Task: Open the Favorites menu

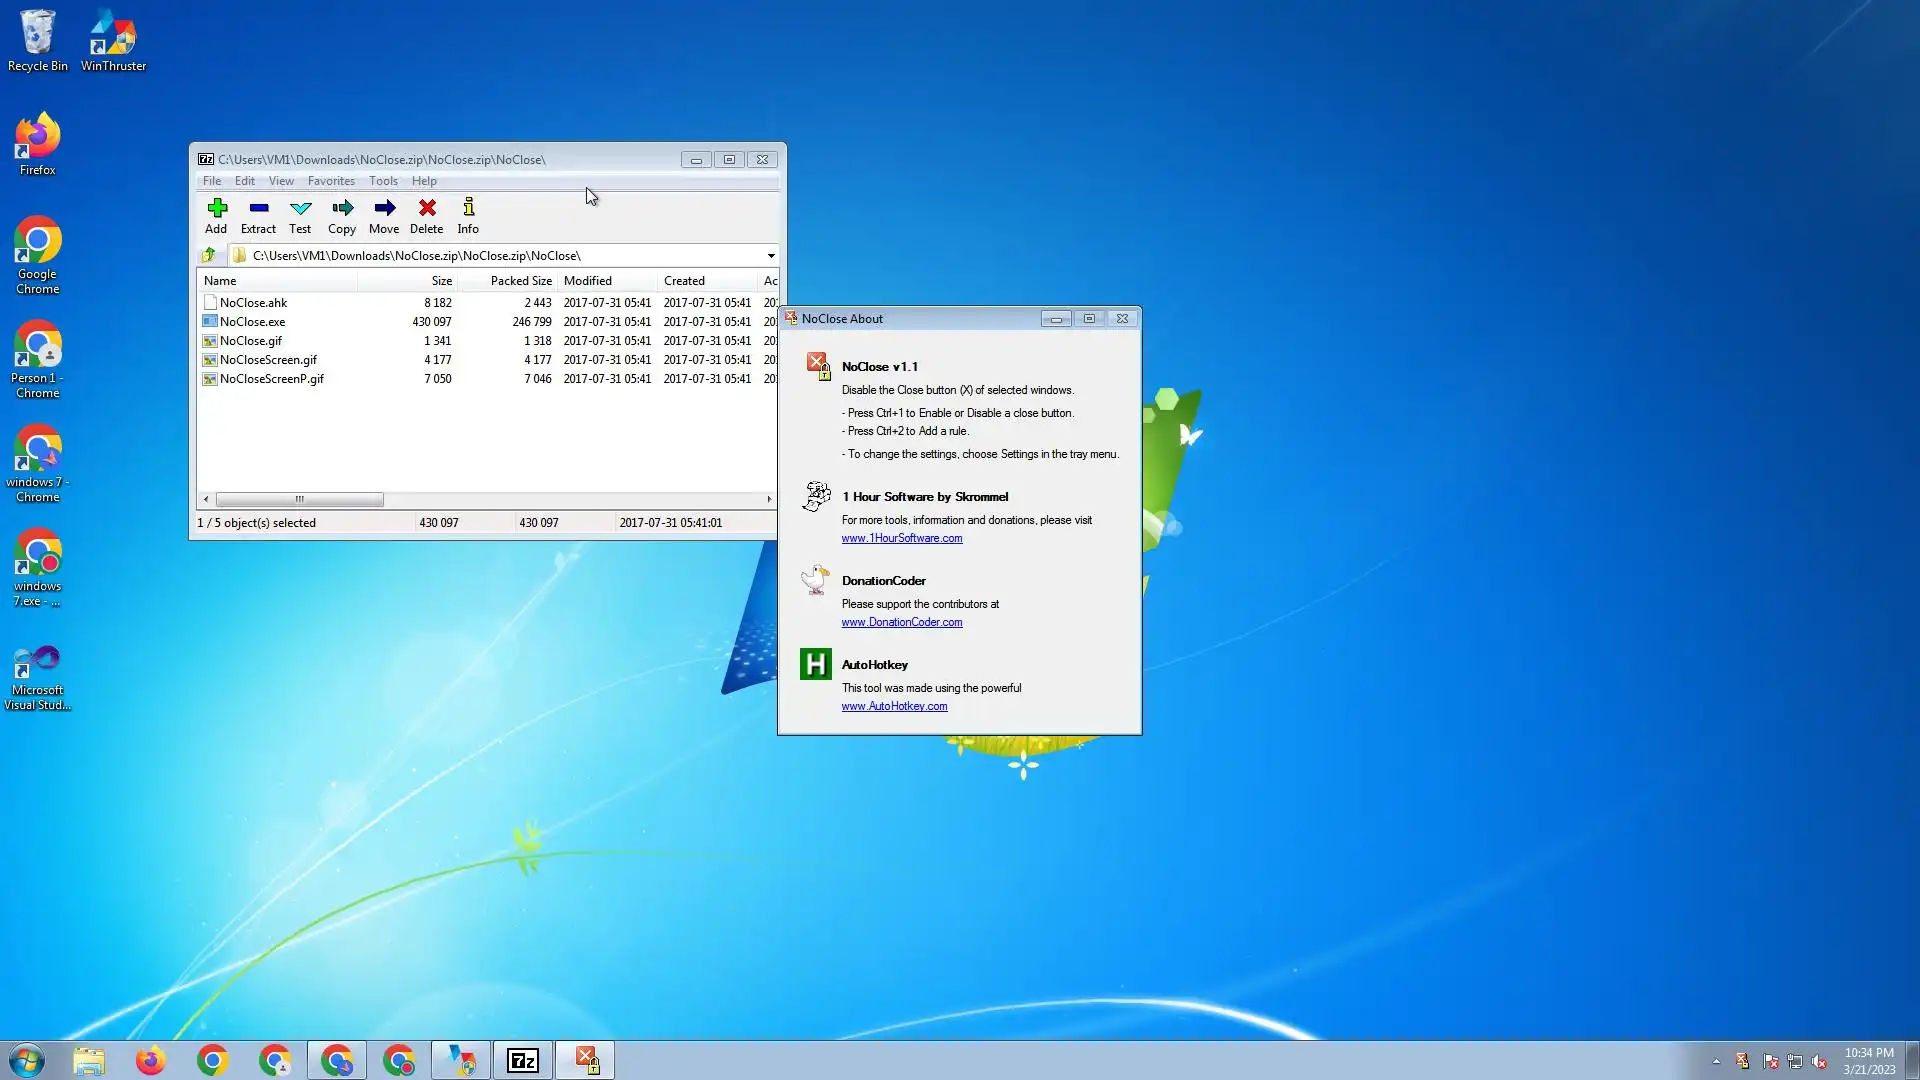Action: (x=331, y=181)
